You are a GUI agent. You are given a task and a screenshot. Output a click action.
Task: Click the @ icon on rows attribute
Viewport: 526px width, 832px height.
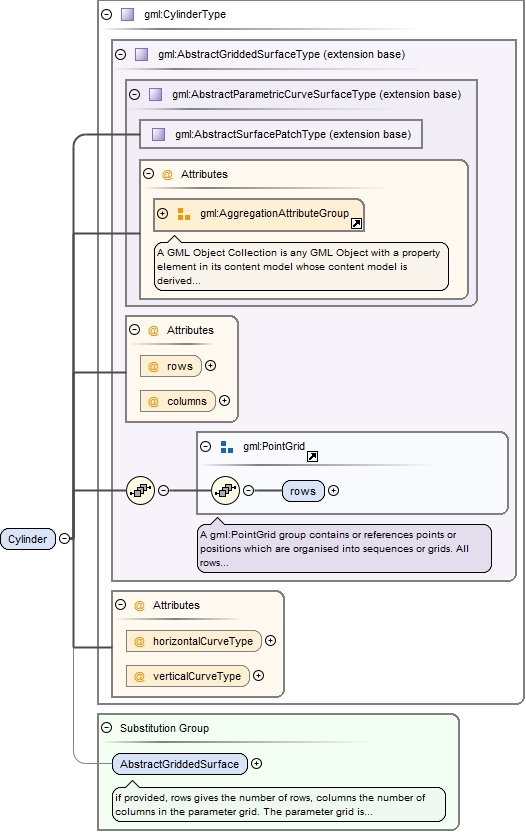[153, 367]
